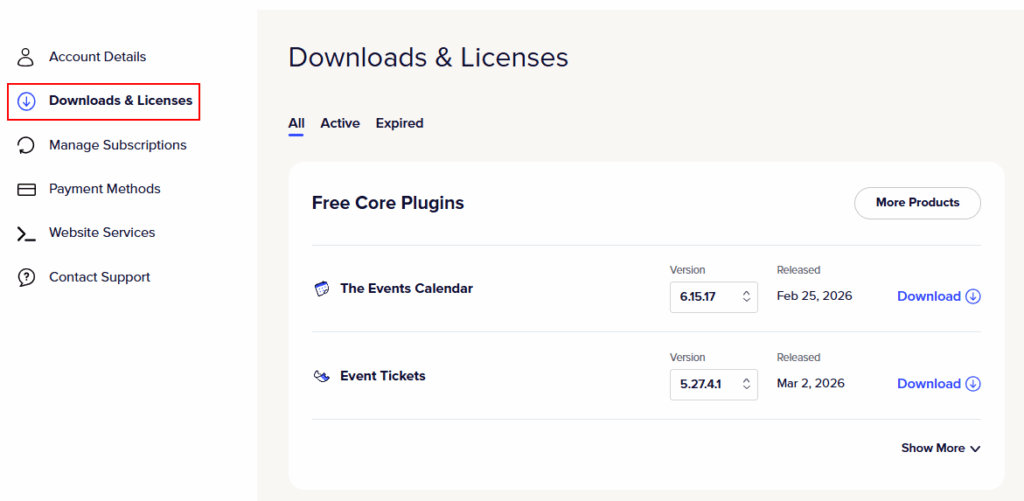1024x501 pixels.
Task: Click the Website Services terminal icon
Action: click(x=27, y=233)
